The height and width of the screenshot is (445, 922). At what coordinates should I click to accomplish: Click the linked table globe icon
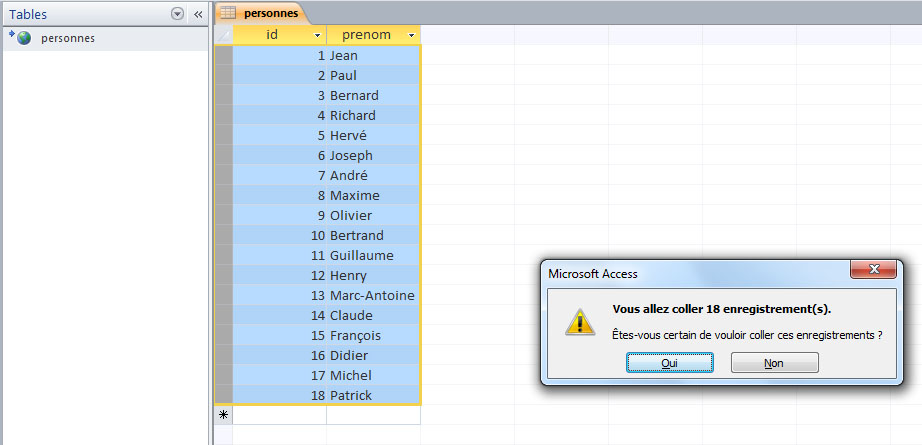pyautogui.click(x=23, y=38)
